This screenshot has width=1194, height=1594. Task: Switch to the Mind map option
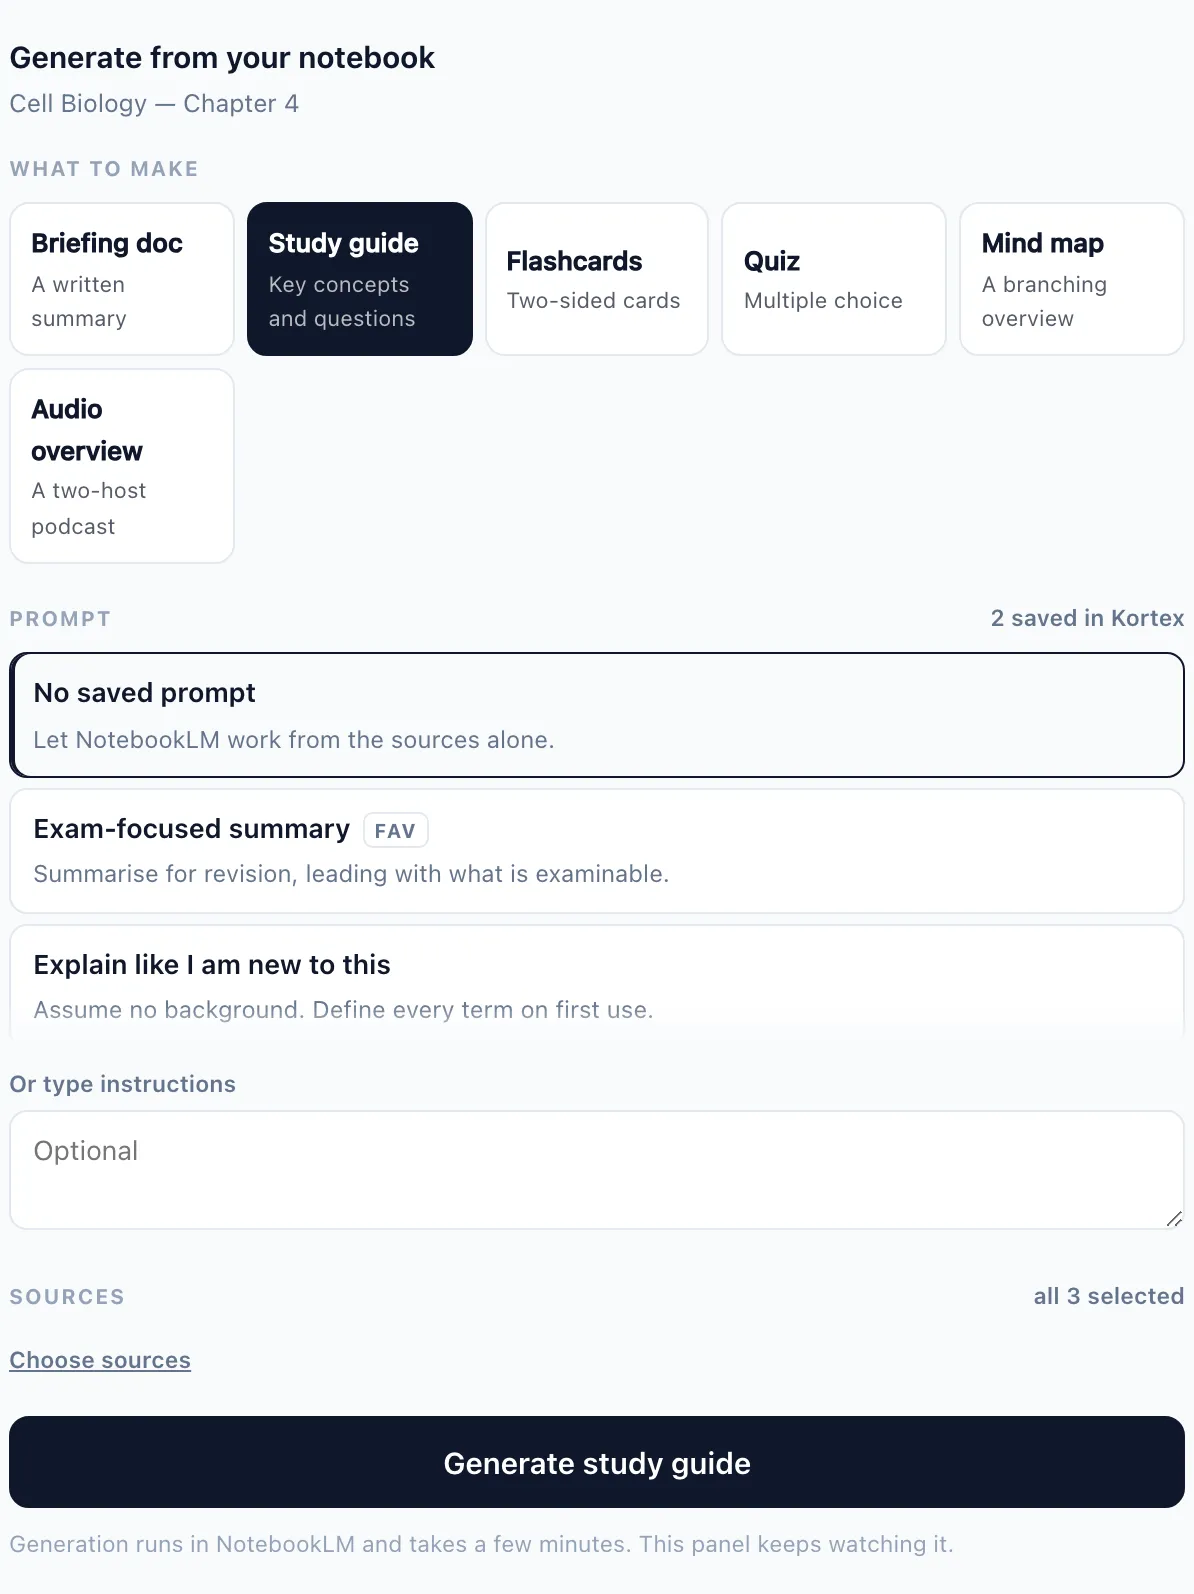coord(1072,279)
